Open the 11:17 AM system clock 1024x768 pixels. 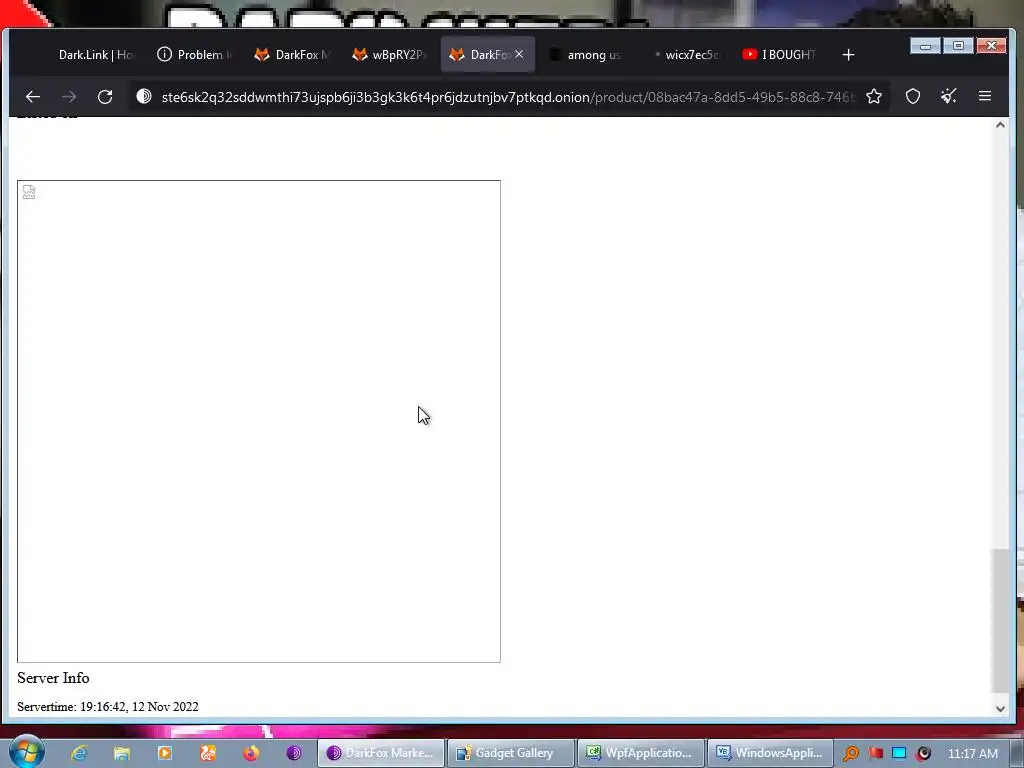click(x=972, y=753)
